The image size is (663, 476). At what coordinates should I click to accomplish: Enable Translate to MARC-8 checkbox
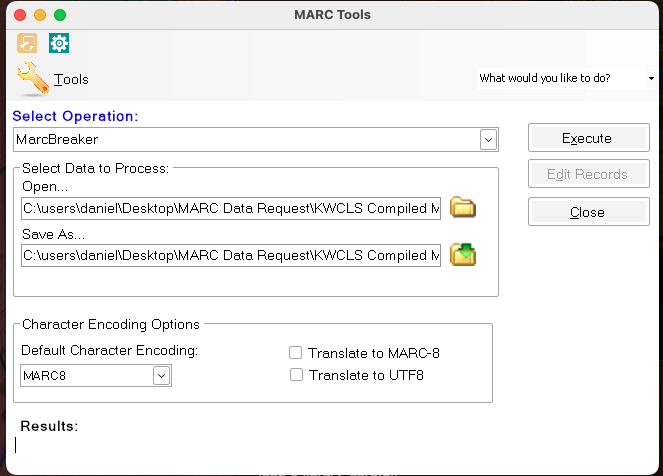[x=295, y=353]
